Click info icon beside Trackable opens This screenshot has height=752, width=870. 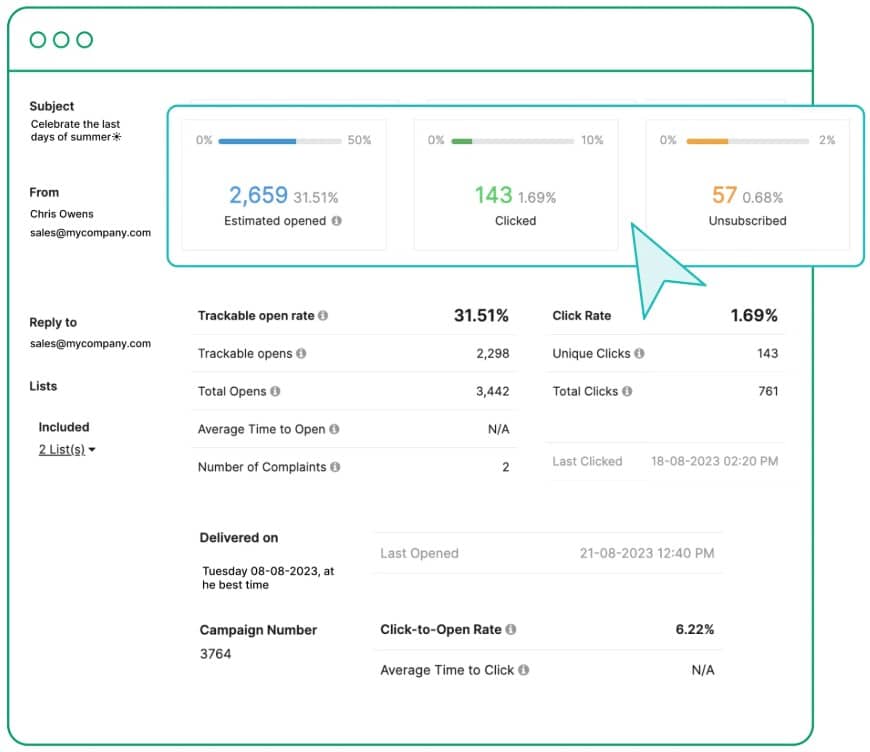pyautogui.click(x=301, y=354)
